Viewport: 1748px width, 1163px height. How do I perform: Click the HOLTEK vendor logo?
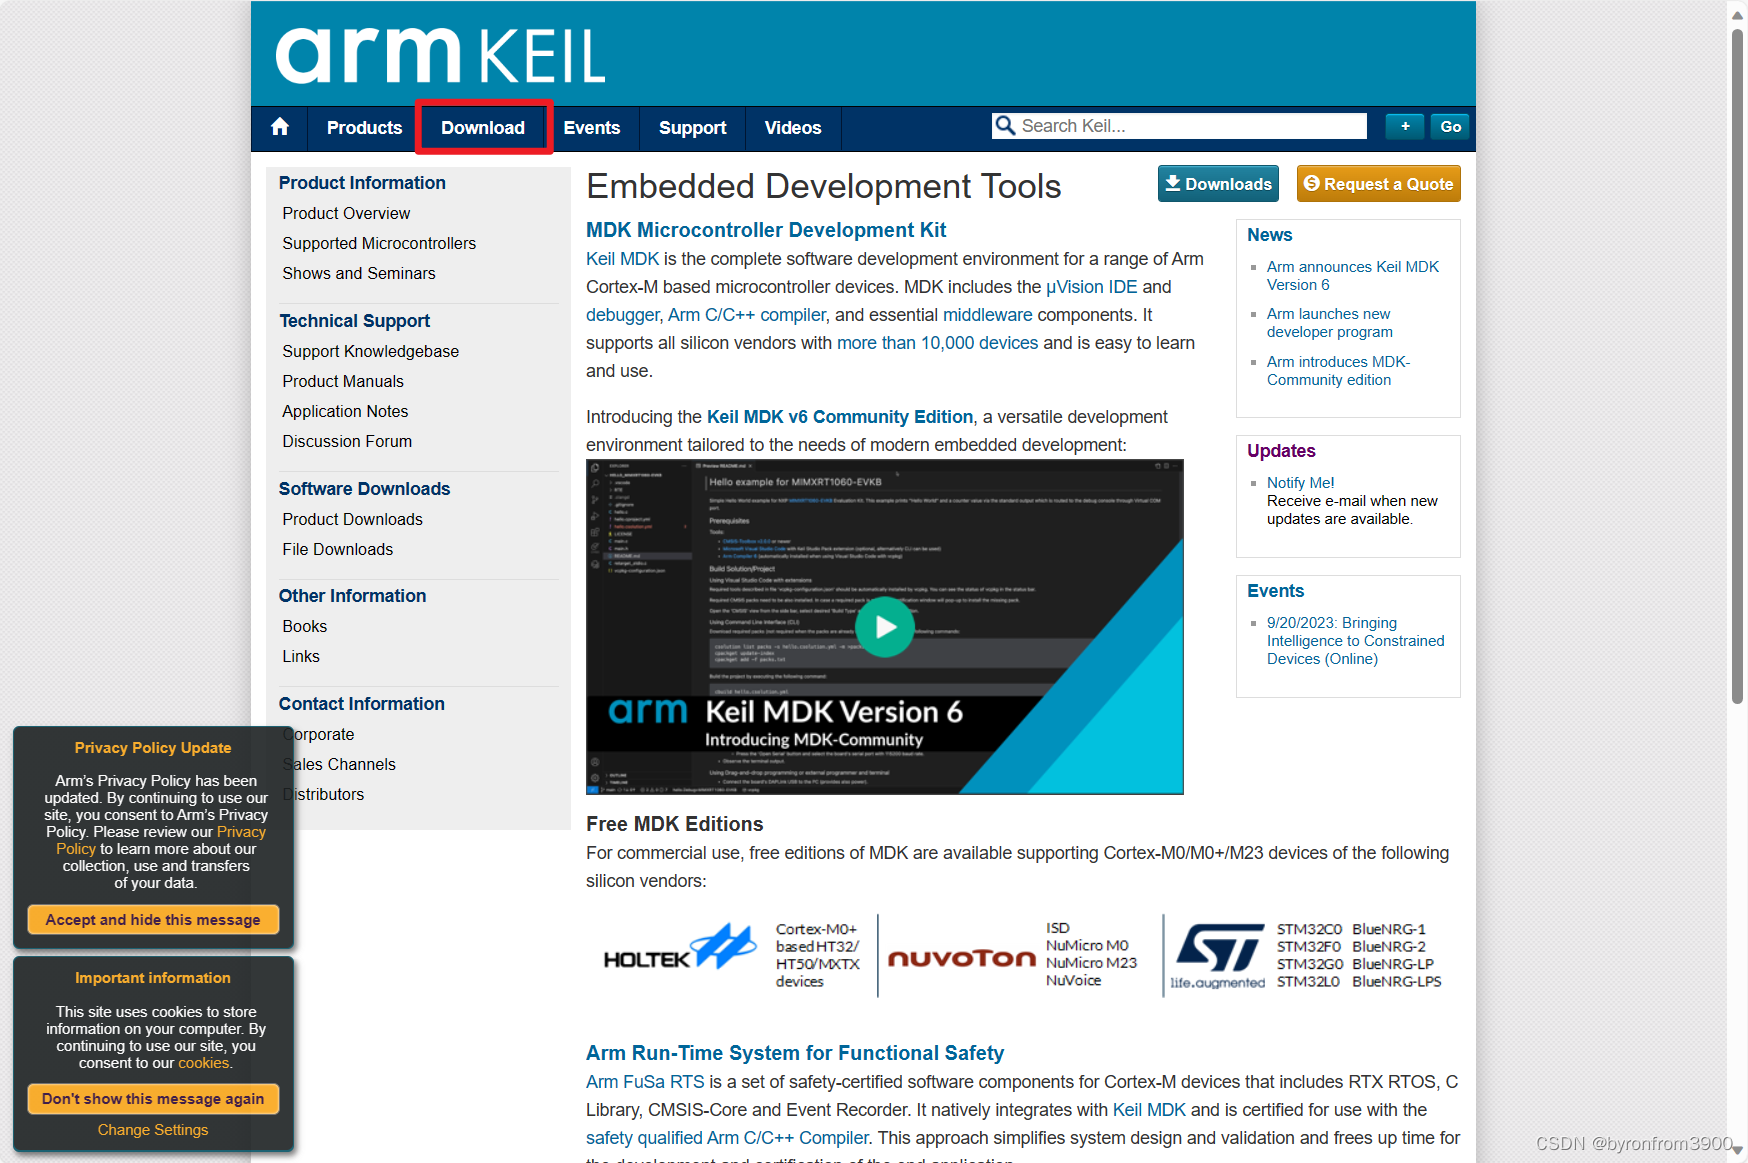(x=678, y=950)
